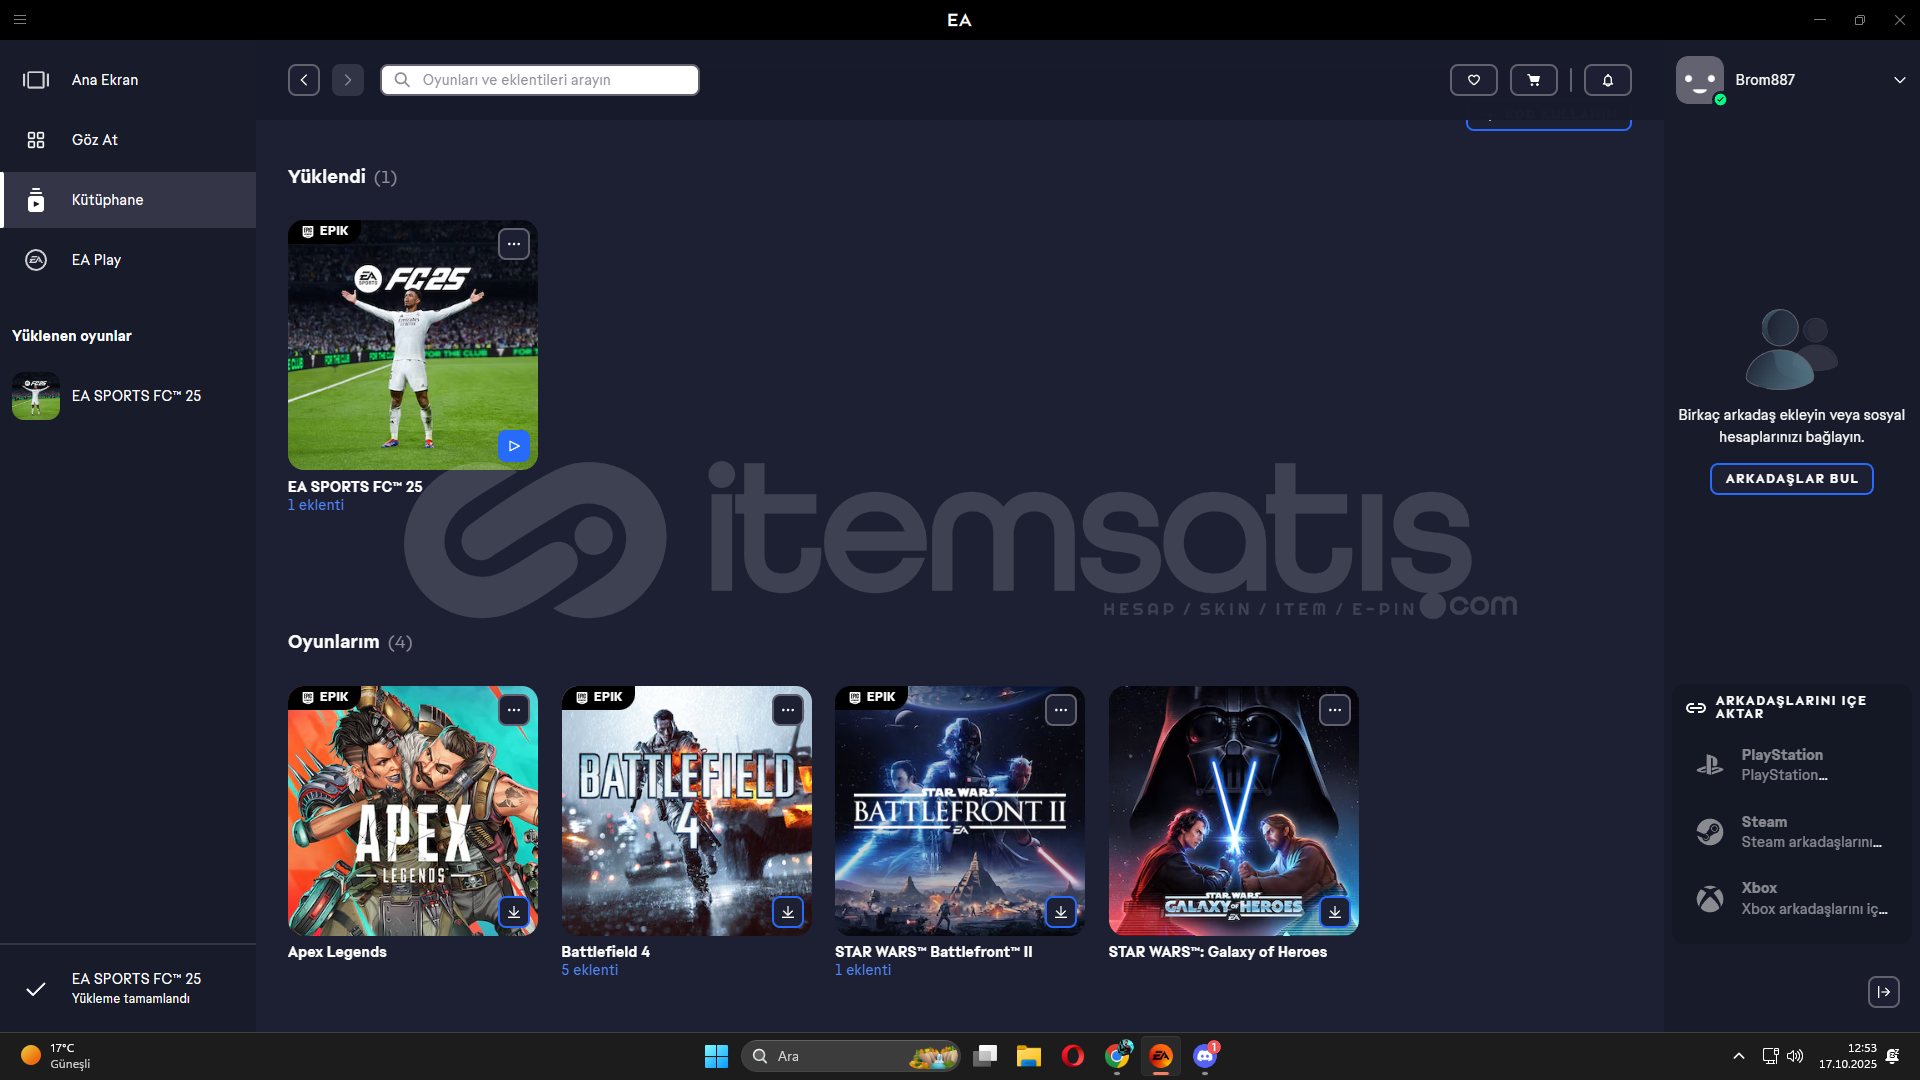The image size is (1920, 1080).
Task: Collapse the friends panel
Action: pos(1883,992)
